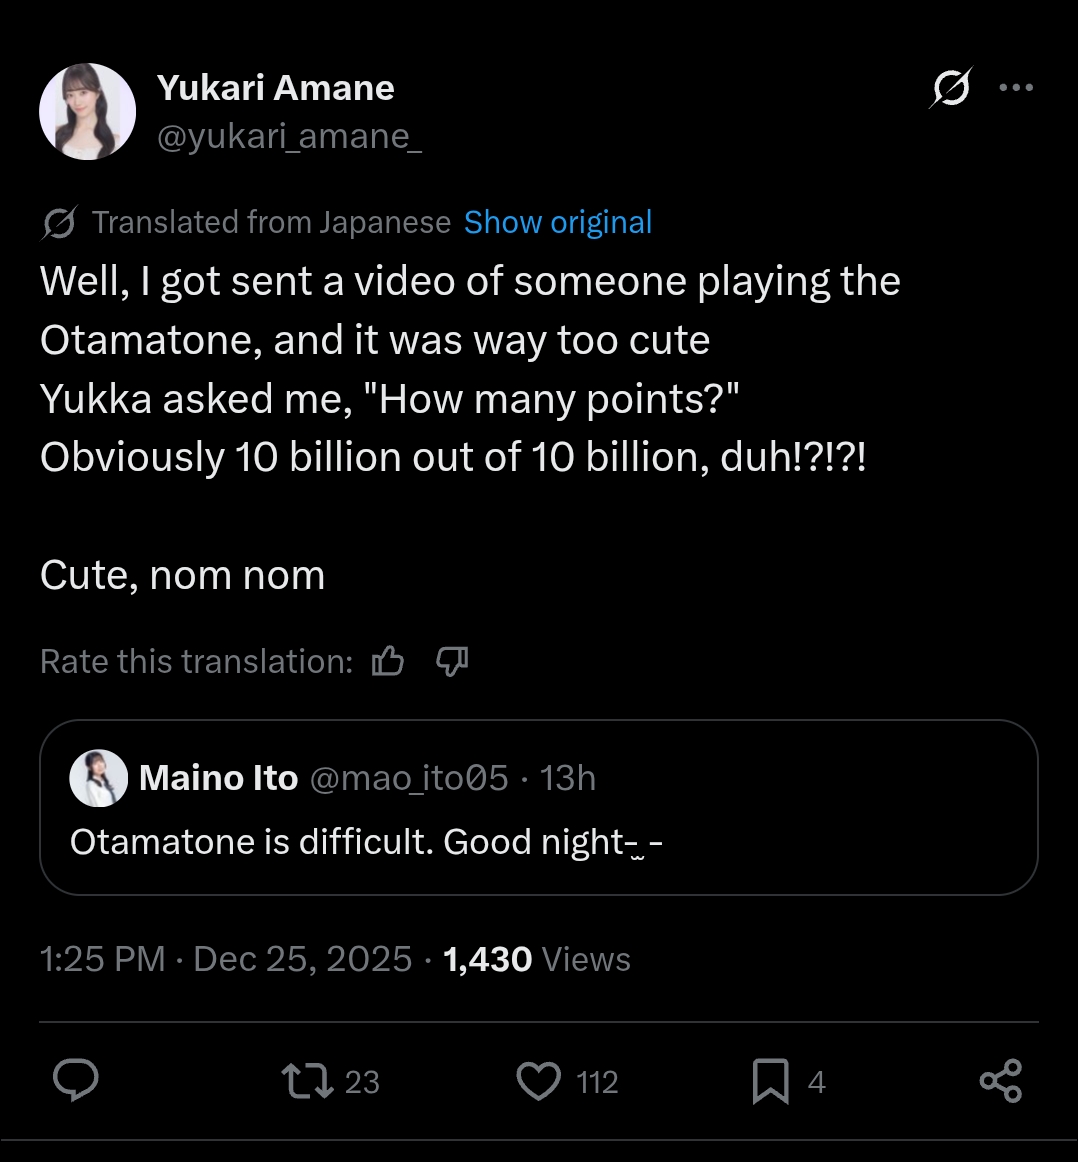Click the Maino Ito name in quote
1078x1162 pixels.
click(218, 778)
